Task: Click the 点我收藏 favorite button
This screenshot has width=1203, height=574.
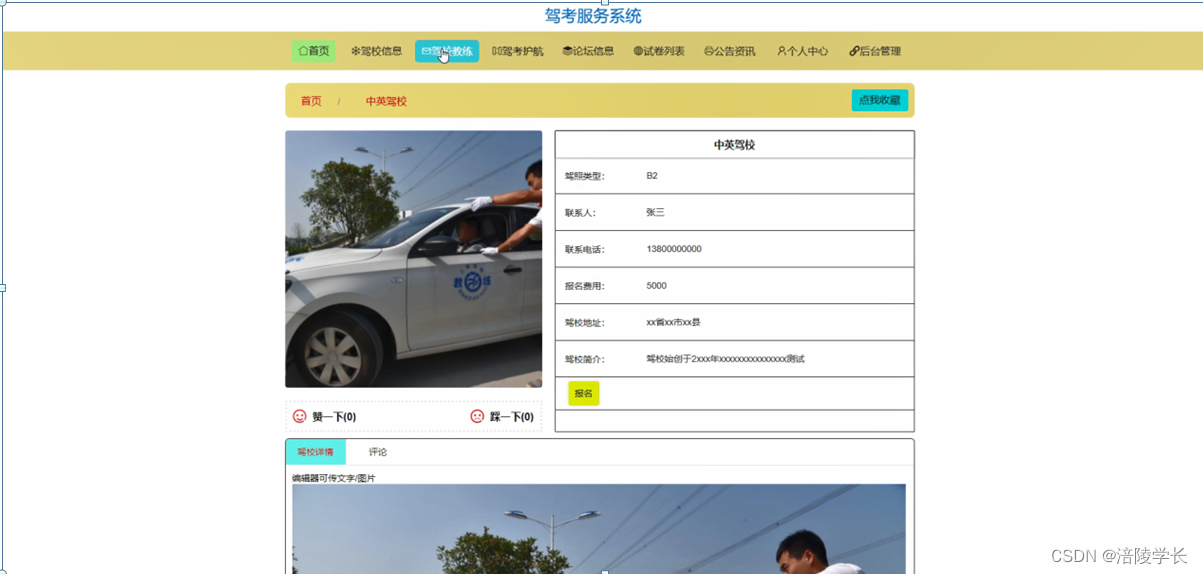Action: (880, 100)
